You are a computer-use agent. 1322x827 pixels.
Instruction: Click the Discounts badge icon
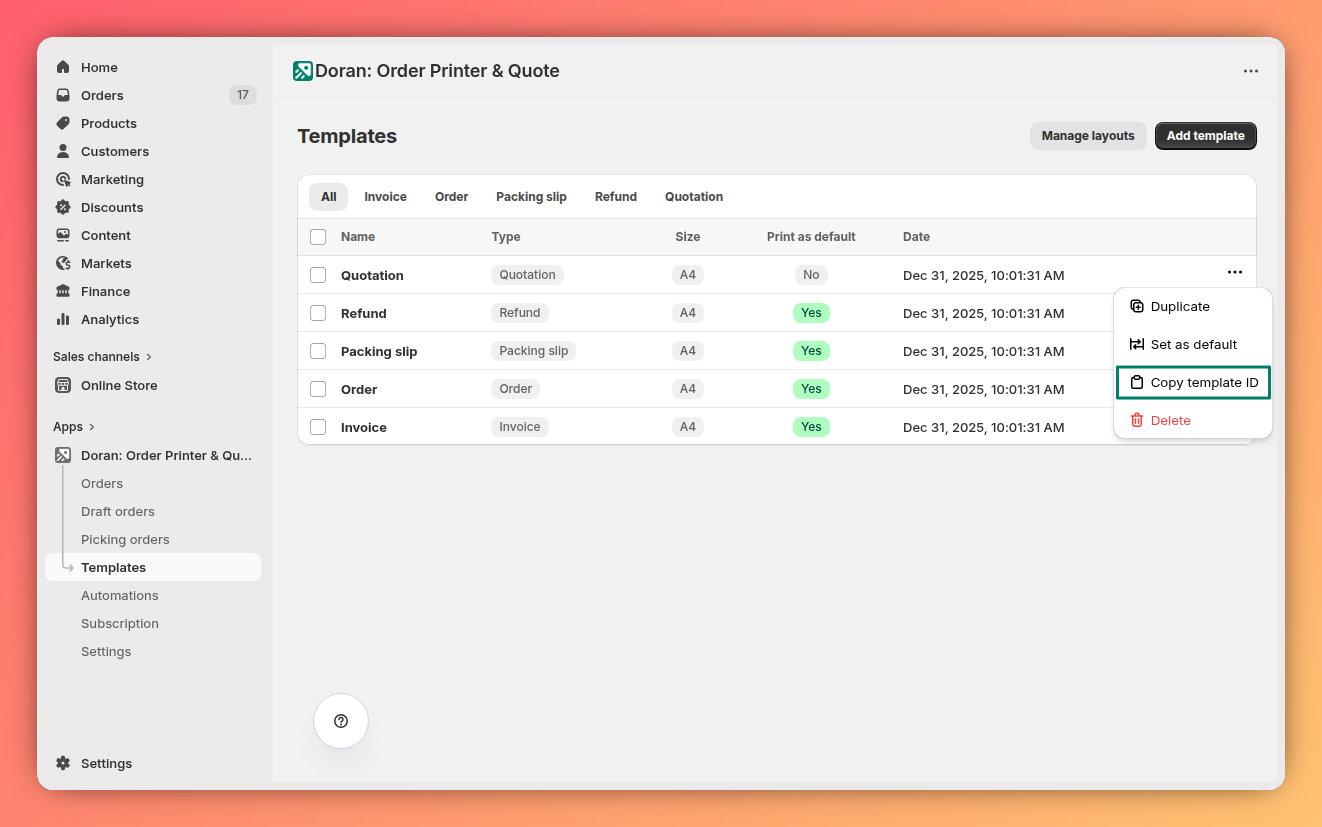pos(63,207)
